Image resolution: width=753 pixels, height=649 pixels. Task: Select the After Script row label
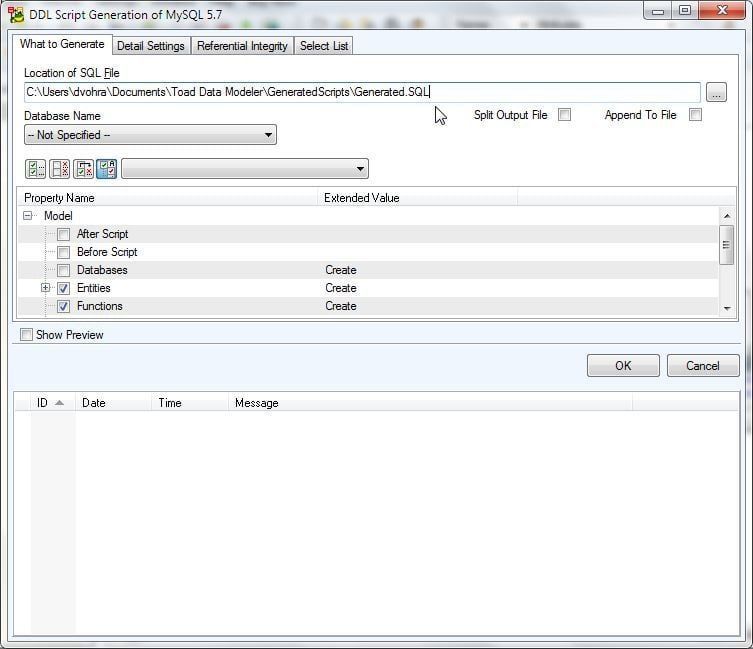102,234
